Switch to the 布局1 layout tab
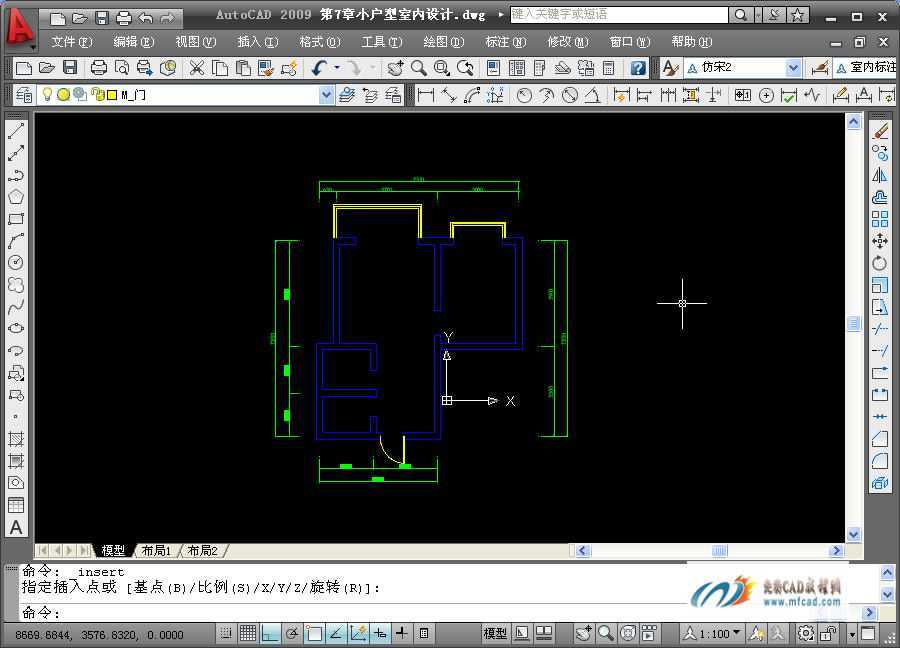The width and height of the screenshot is (900, 648). [156, 550]
